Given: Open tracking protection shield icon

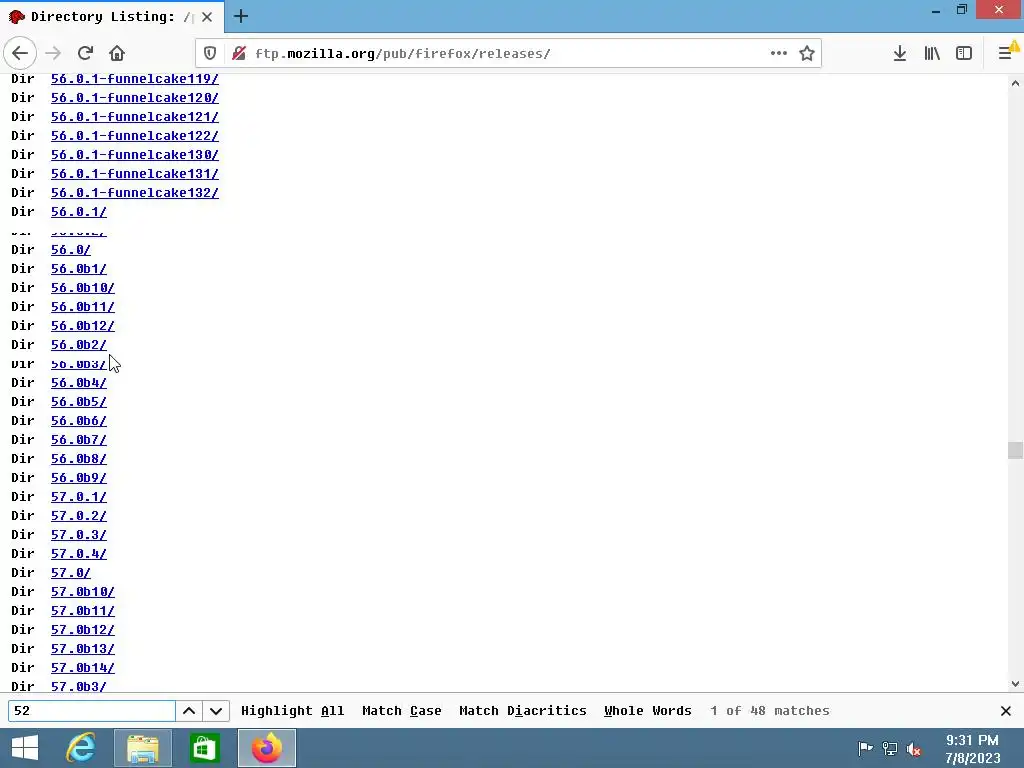Looking at the screenshot, I should 210,53.
